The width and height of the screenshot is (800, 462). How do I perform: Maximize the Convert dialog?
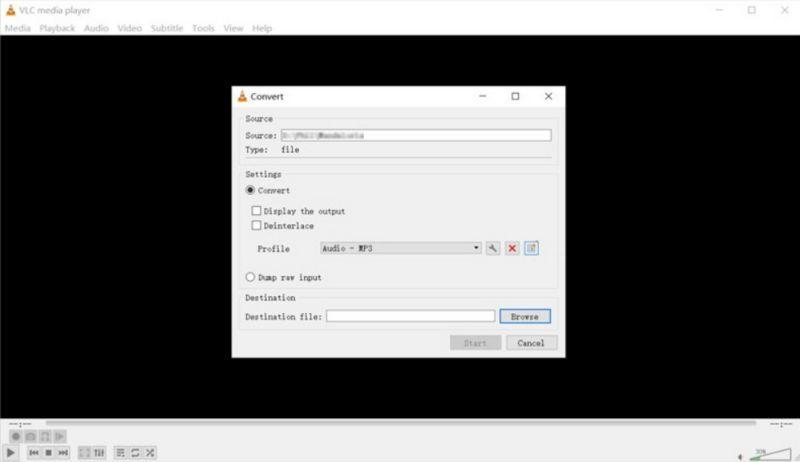(515, 96)
